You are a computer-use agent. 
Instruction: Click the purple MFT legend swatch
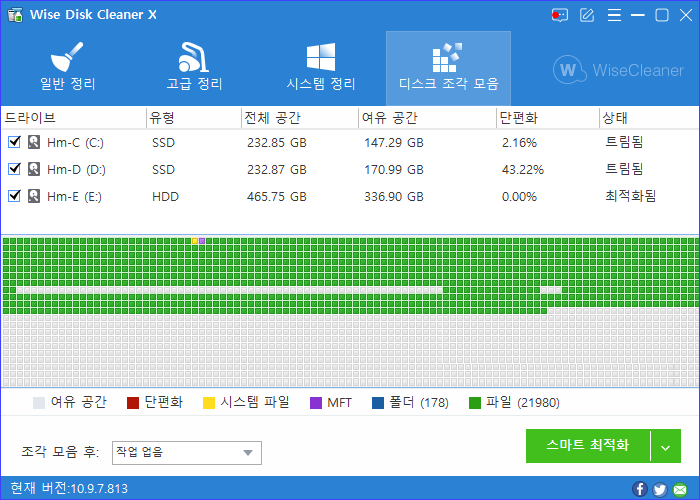coord(316,403)
